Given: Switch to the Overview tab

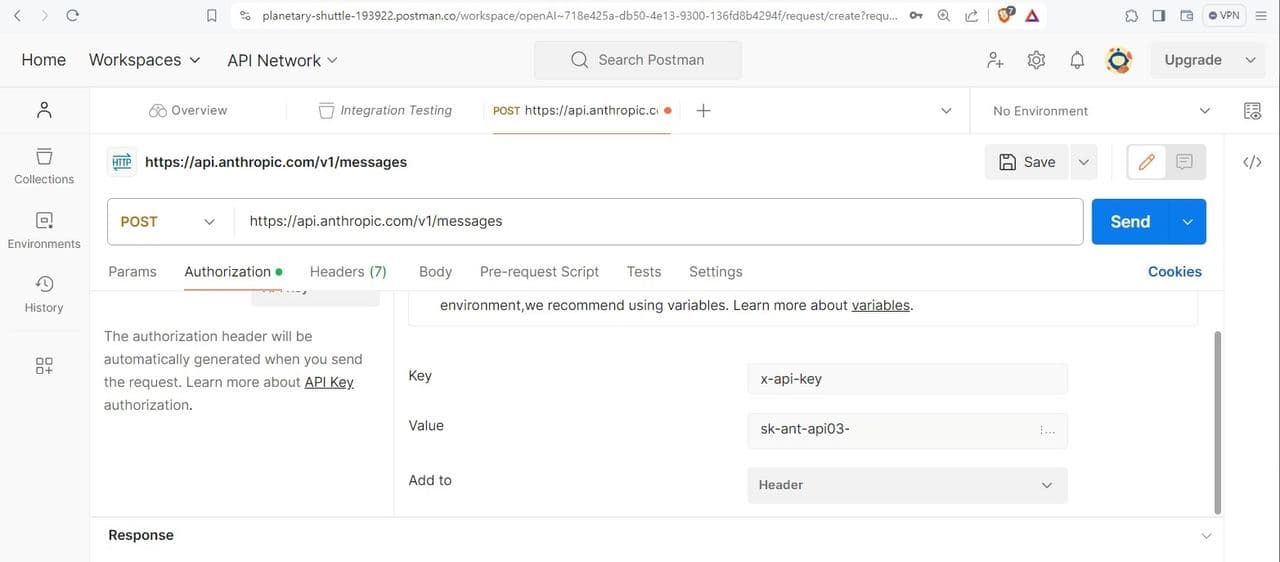Looking at the screenshot, I should click(188, 110).
